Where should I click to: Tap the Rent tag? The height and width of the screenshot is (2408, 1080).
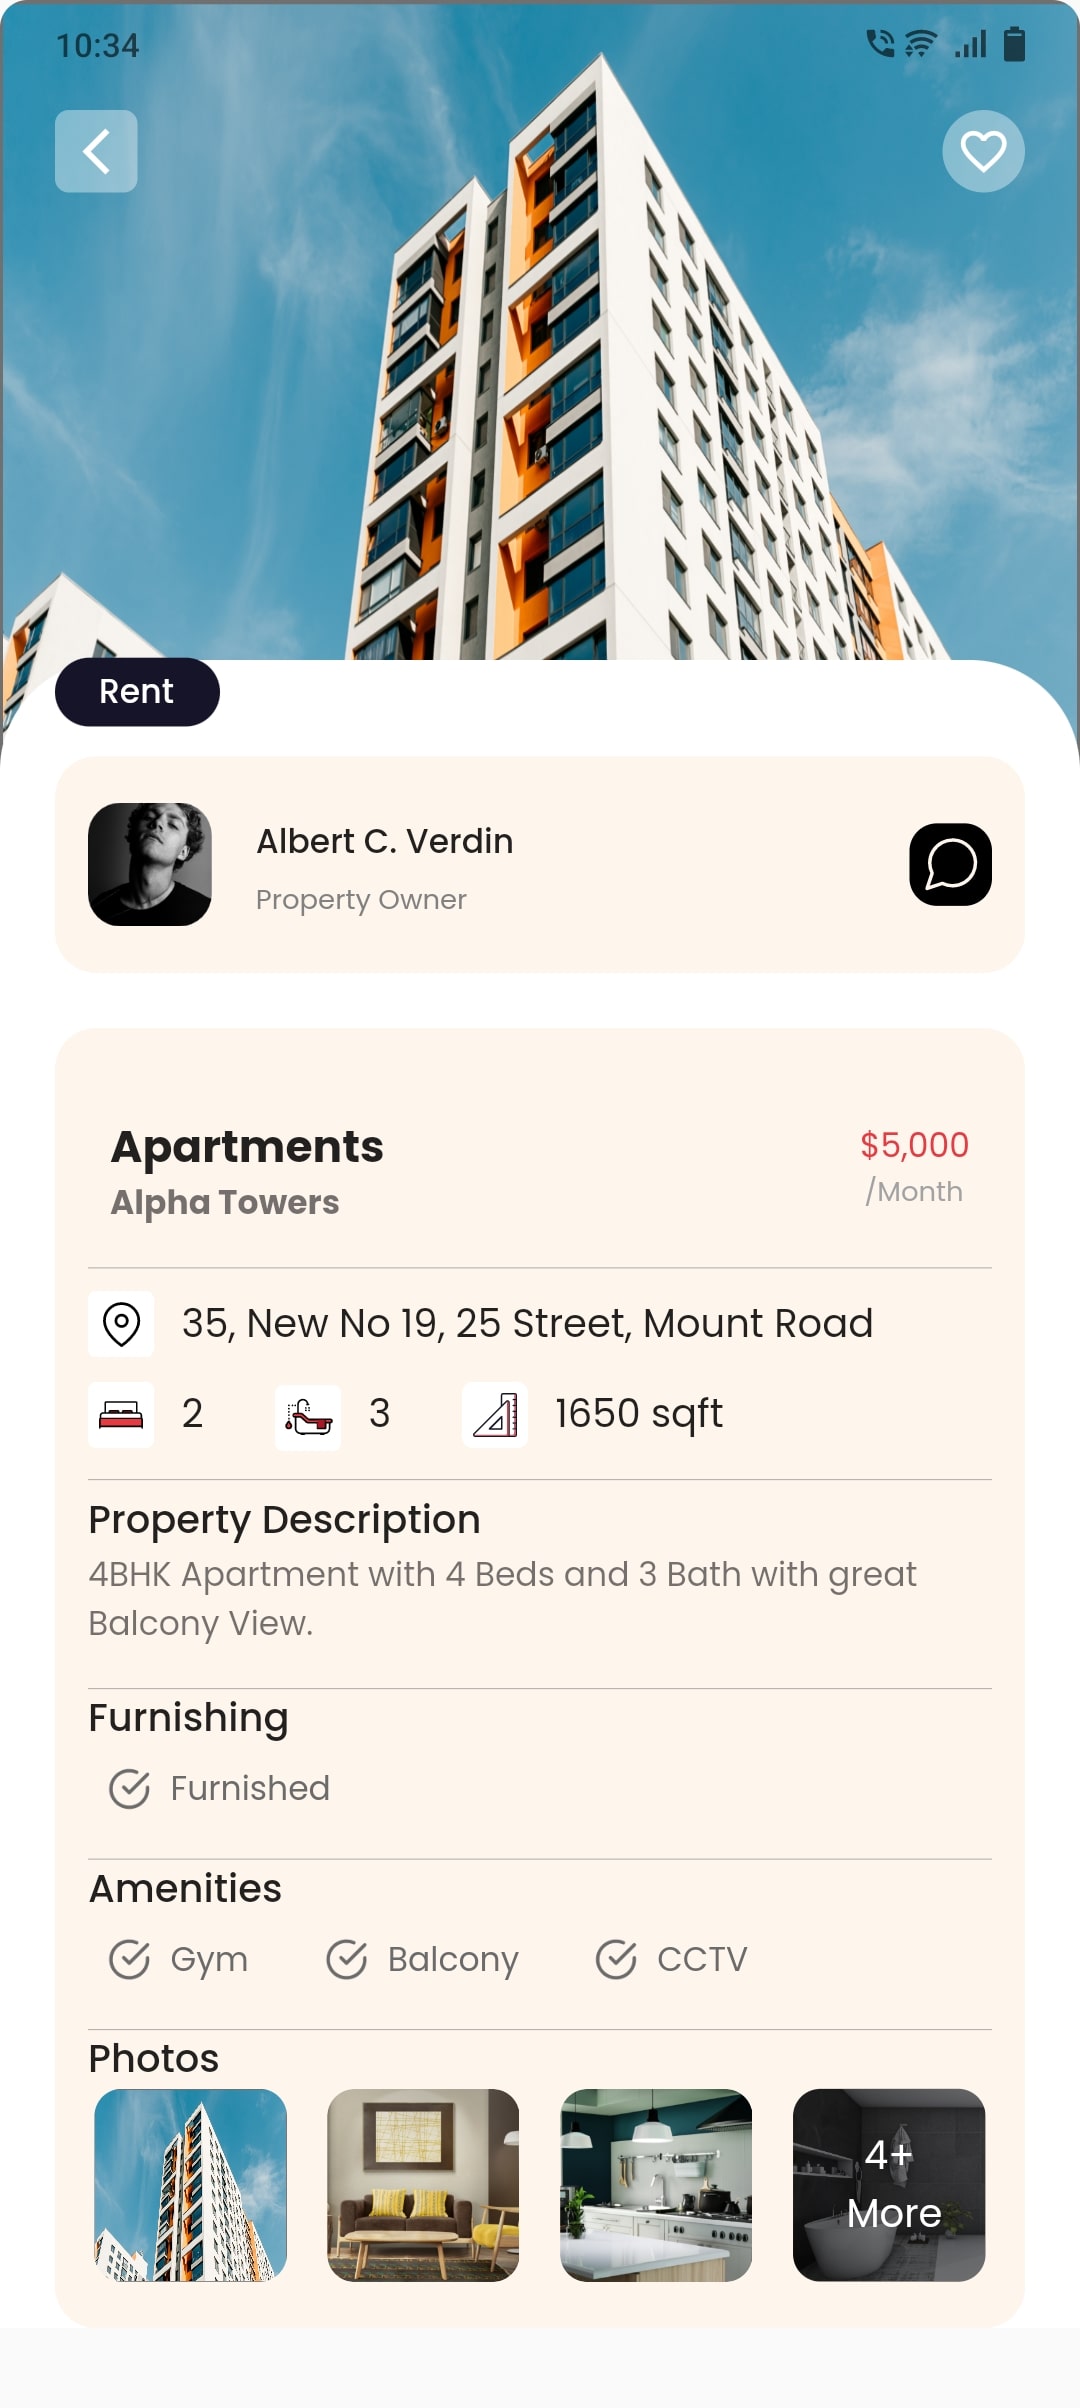click(x=137, y=692)
